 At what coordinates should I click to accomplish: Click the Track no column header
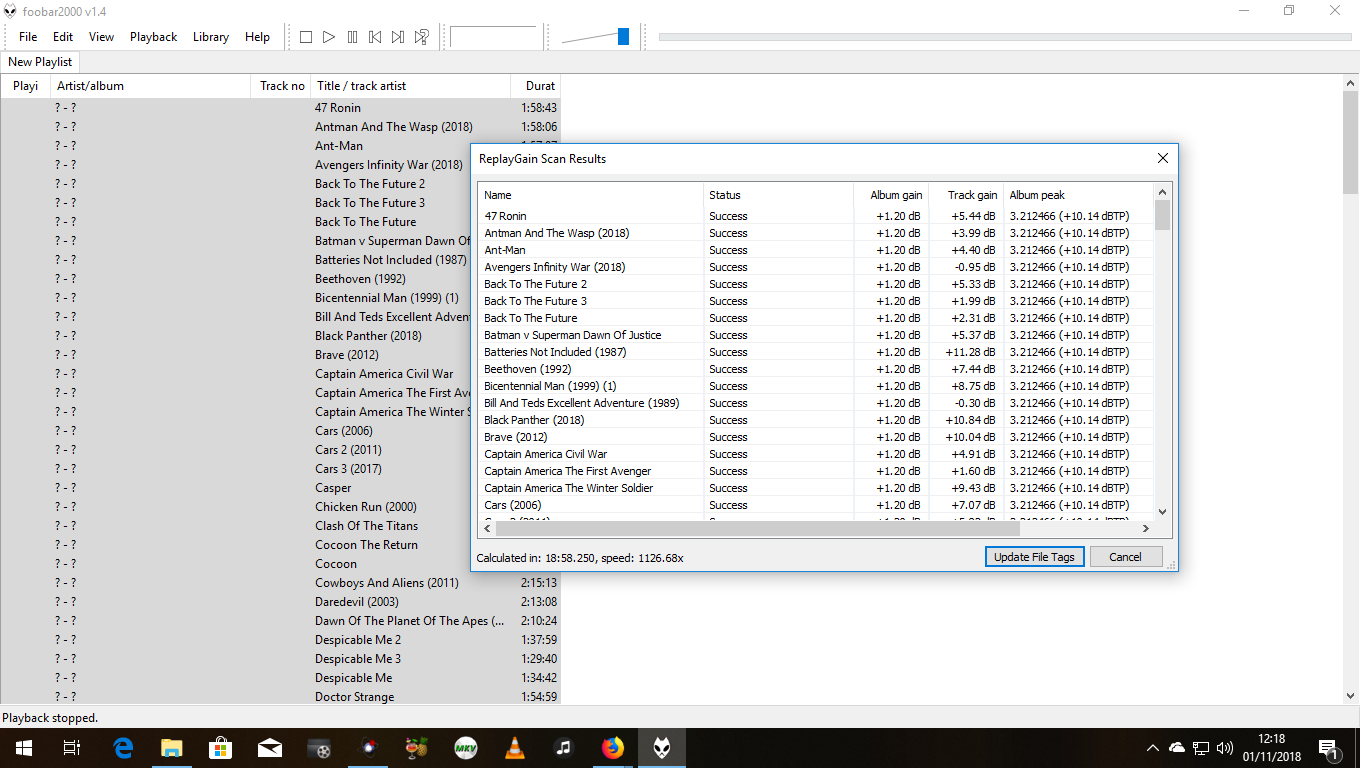[x=281, y=86]
